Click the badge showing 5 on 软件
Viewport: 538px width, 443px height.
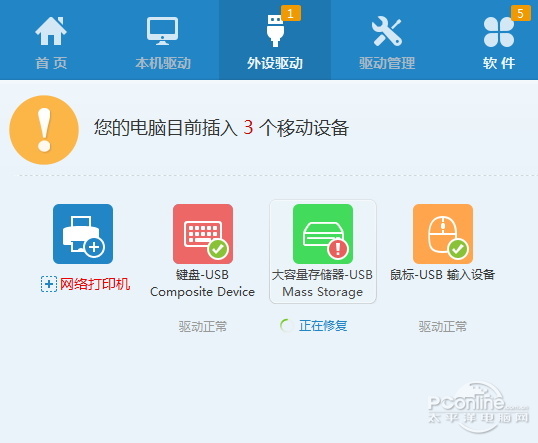click(521, 13)
